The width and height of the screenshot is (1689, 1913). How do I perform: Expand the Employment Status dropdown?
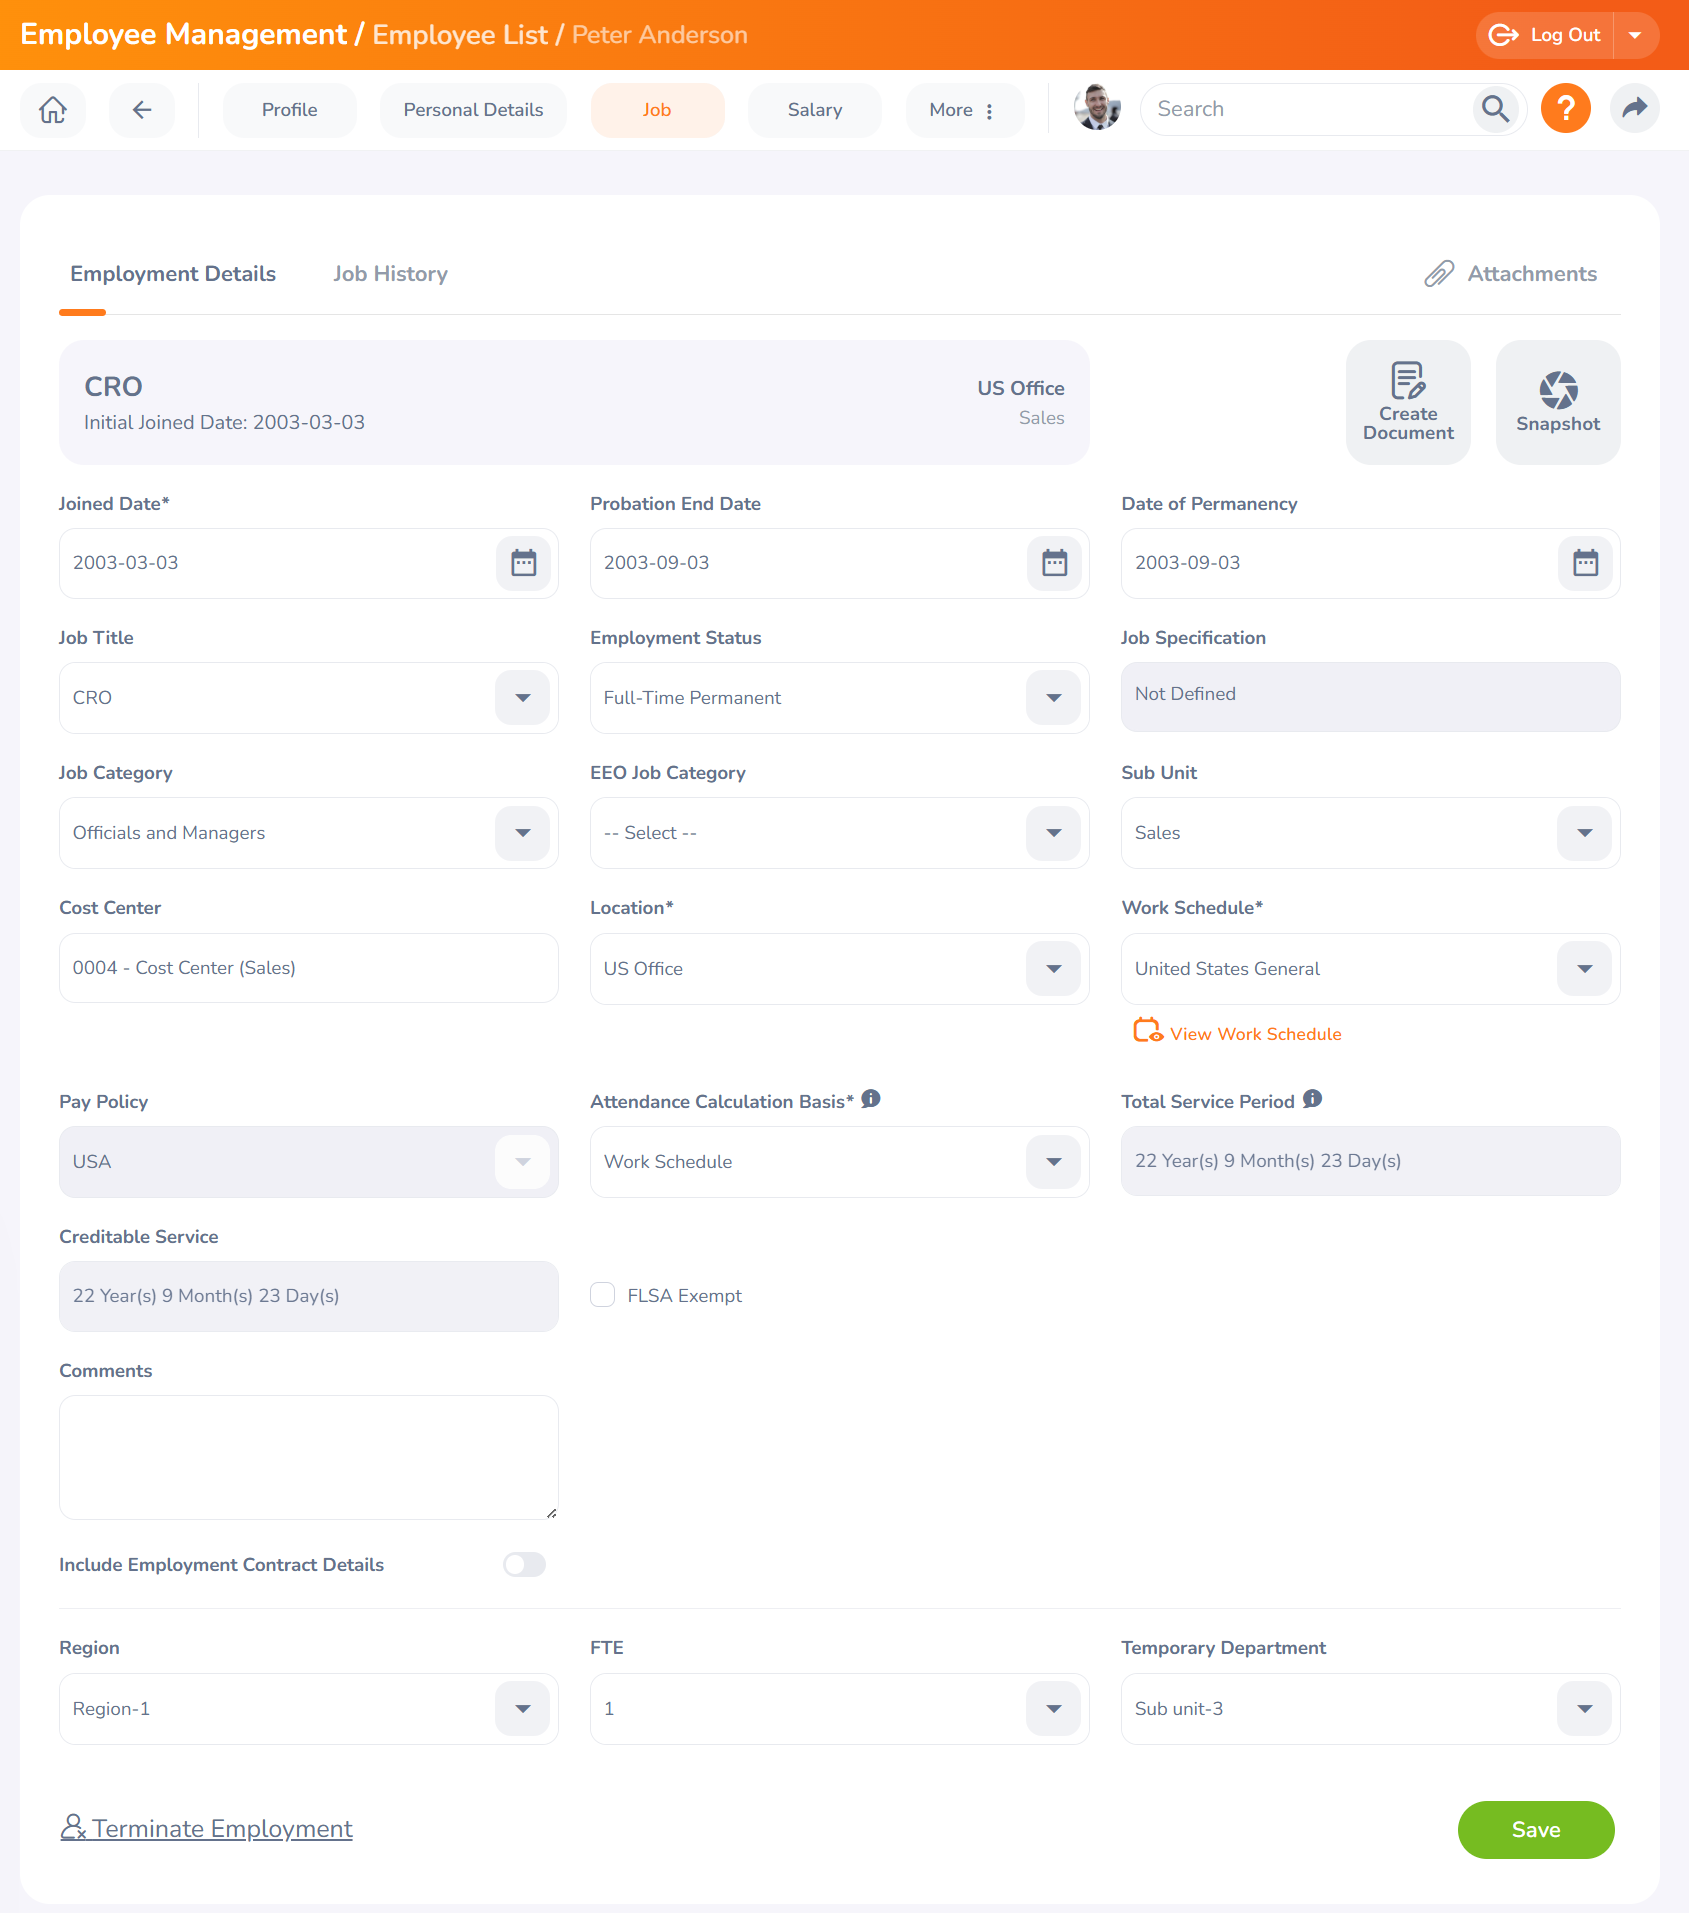(1053, 698)
